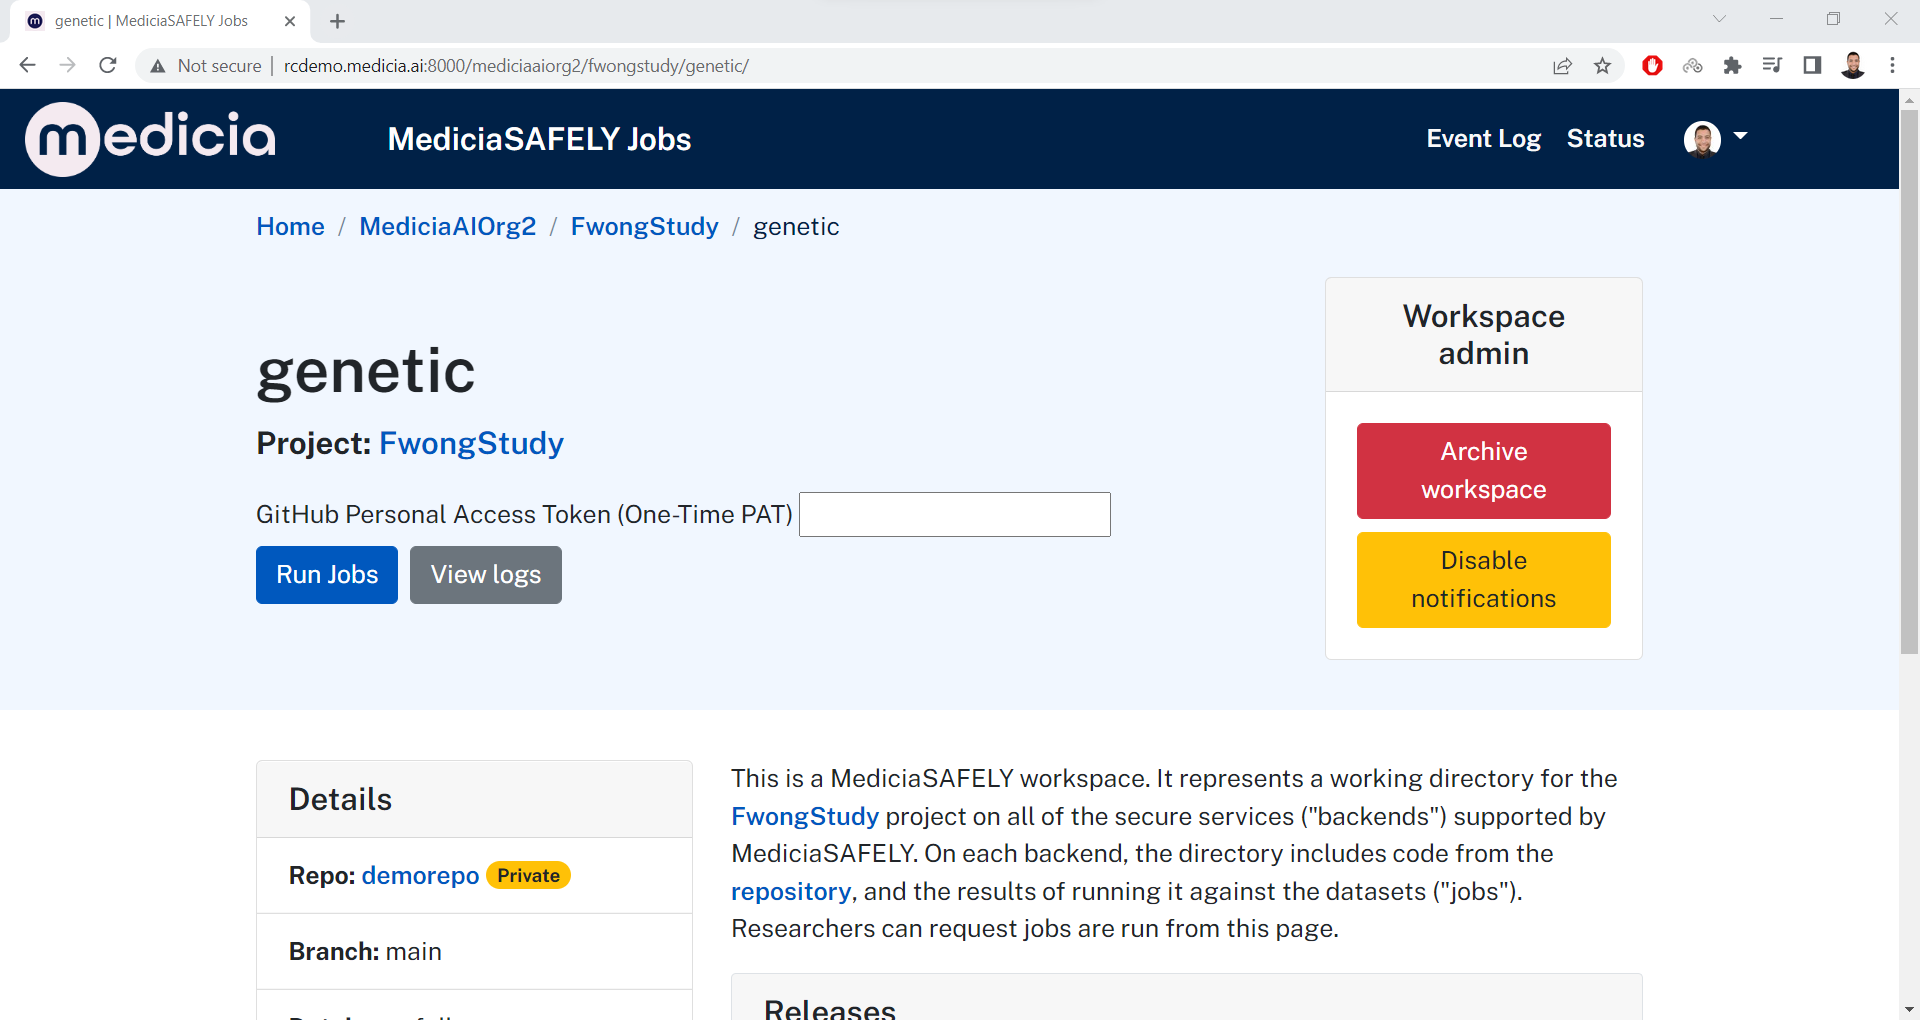This screenshot has width=1920, height=1020.
Task: Open the media control playlist icon
Action: [x=1772, y=66]
